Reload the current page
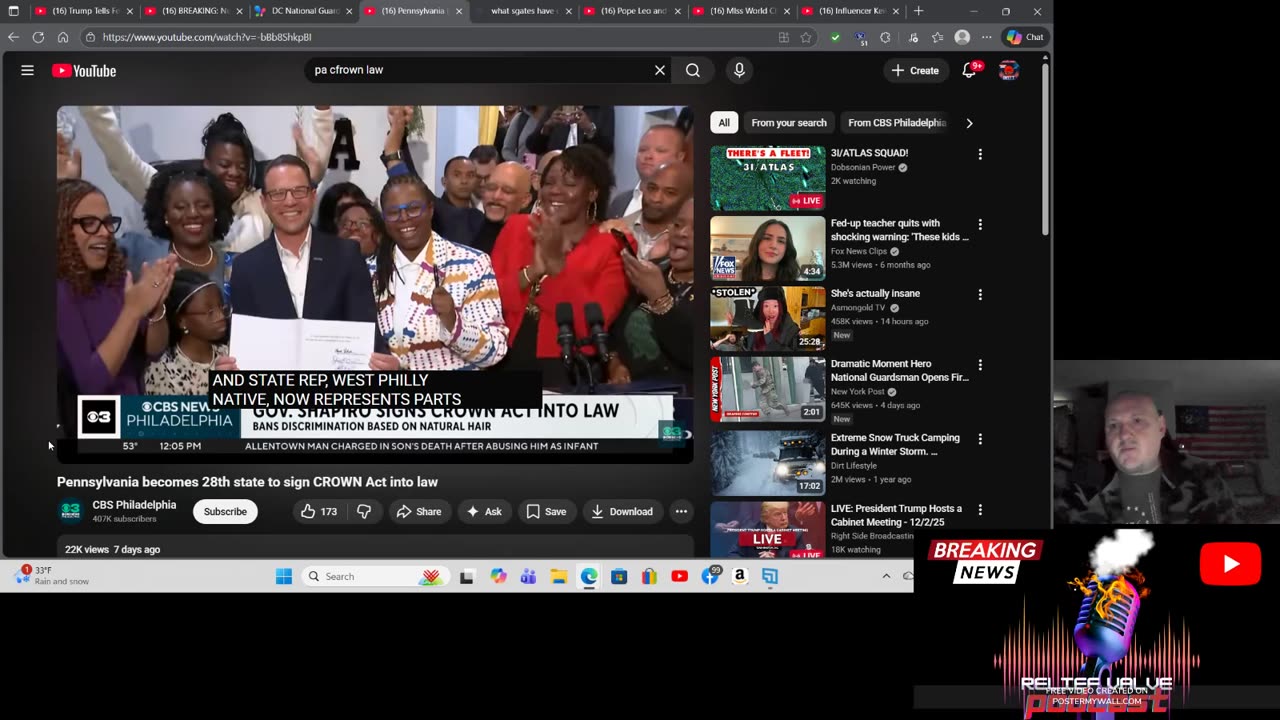This screenshot has height=720, width=1280. pyautogui.click(x=38, y=37)
